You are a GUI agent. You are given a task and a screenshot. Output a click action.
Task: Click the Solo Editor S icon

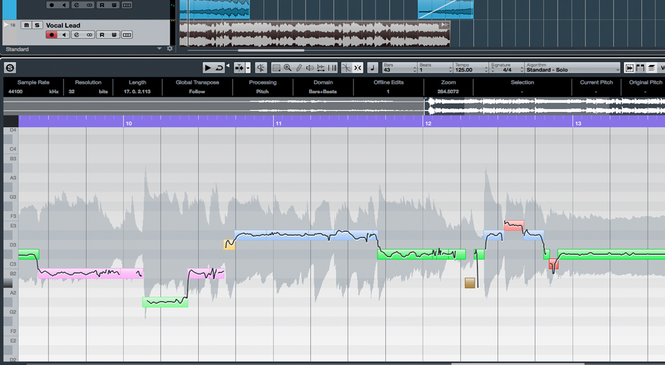point(10,67)
